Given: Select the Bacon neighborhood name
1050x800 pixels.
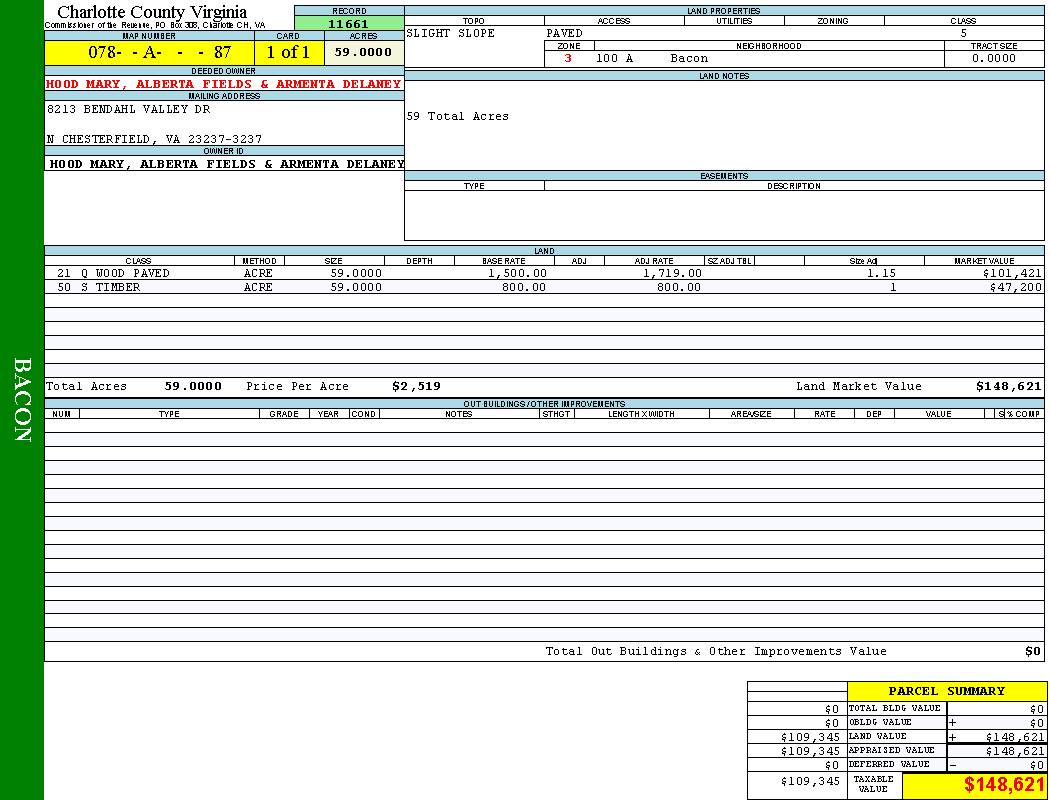Looking at the screenshot, I should coord(689,58).
